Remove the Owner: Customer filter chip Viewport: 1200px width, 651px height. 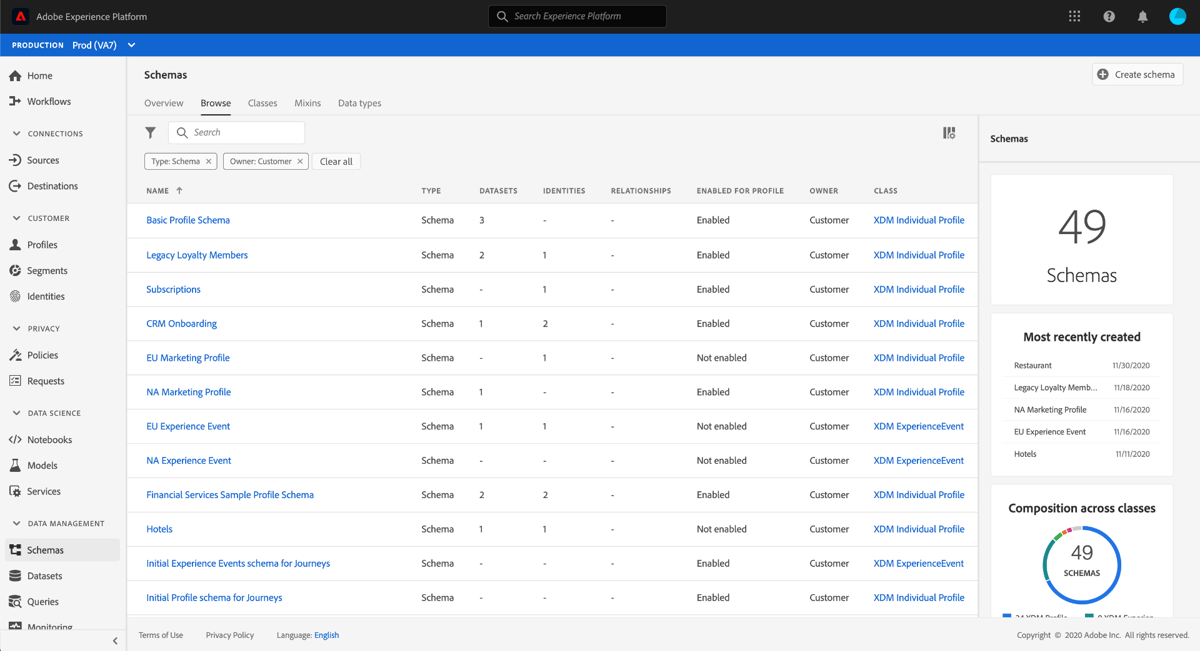(299, 161)
